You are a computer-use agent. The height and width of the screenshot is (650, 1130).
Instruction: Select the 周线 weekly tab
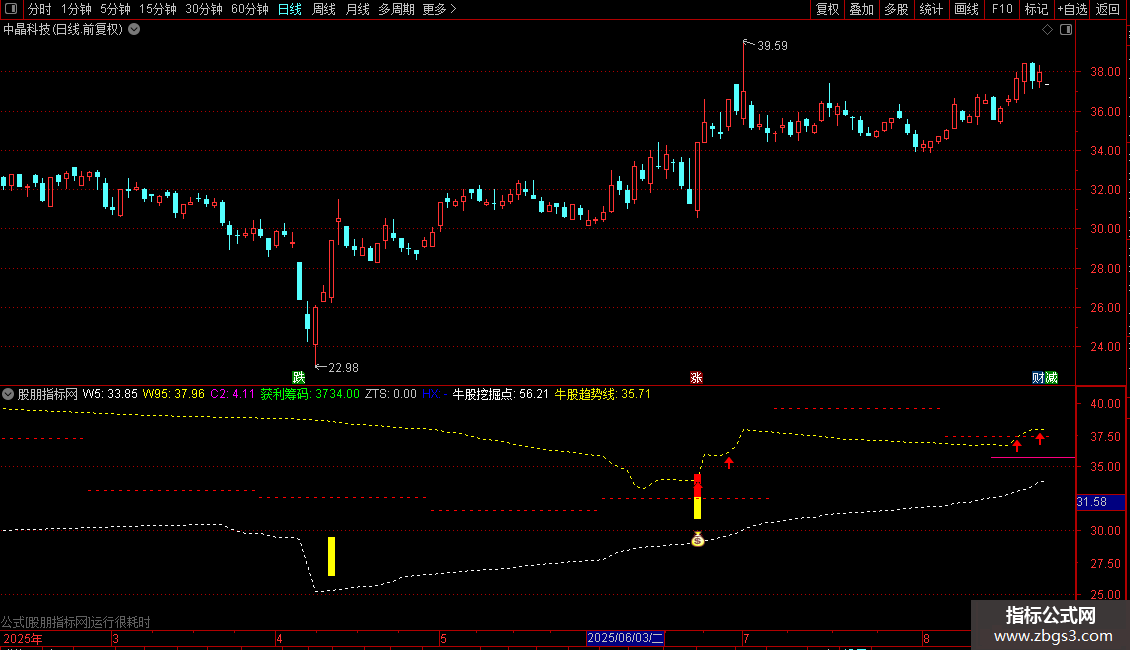coord(324,9)
